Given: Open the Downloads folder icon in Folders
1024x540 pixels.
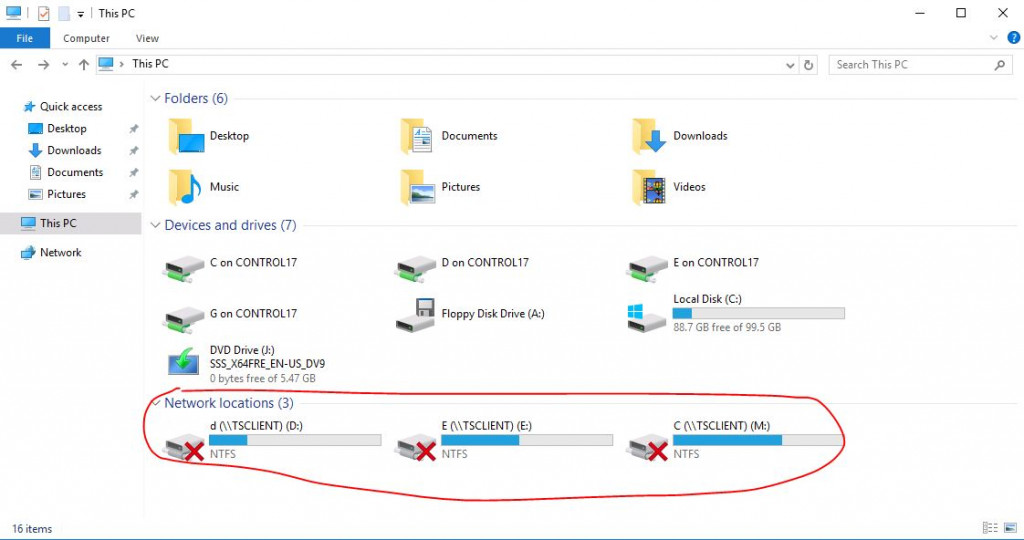Looking at the screenshot, I should [x=649, y=136].
